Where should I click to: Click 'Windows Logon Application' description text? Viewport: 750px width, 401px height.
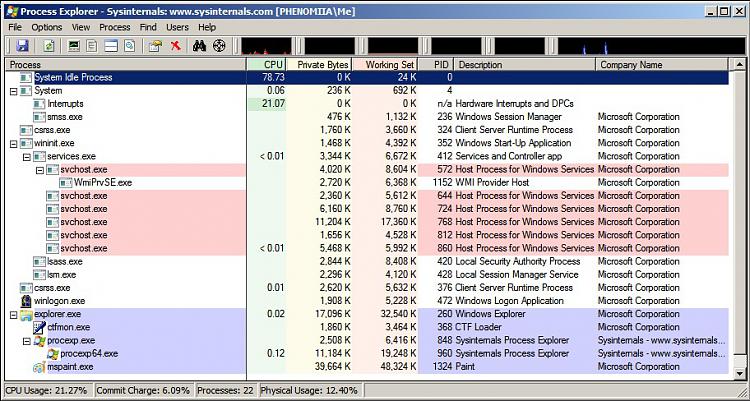click(509, 301)
